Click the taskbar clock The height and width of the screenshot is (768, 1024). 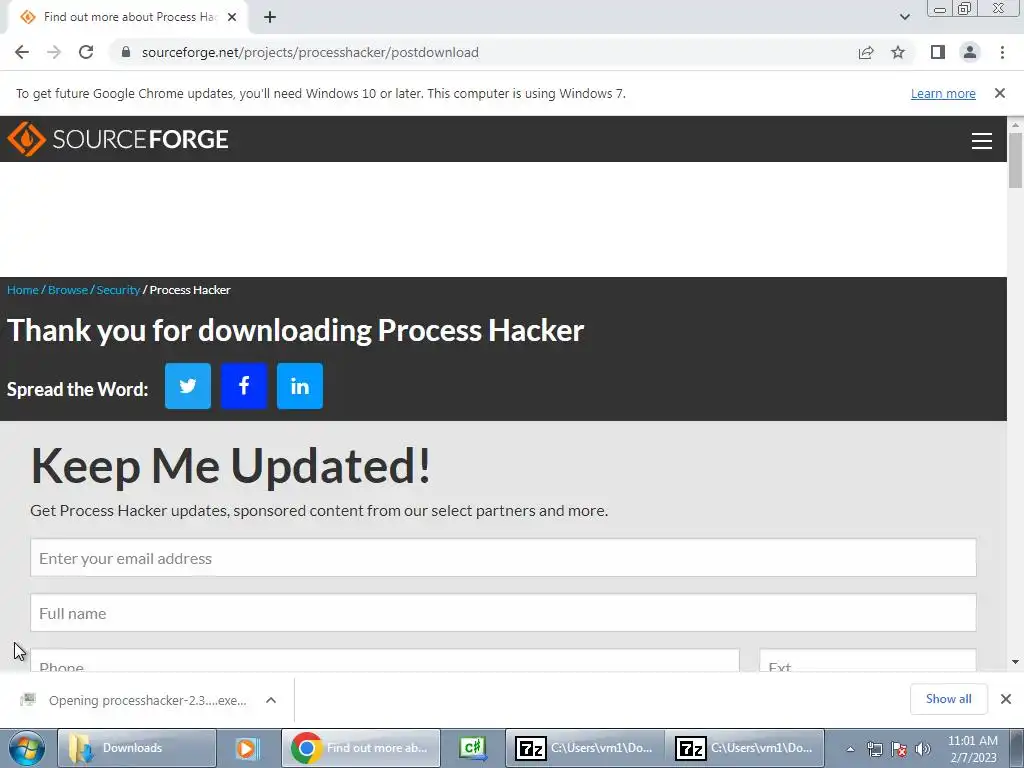click(x=972, y=749)
